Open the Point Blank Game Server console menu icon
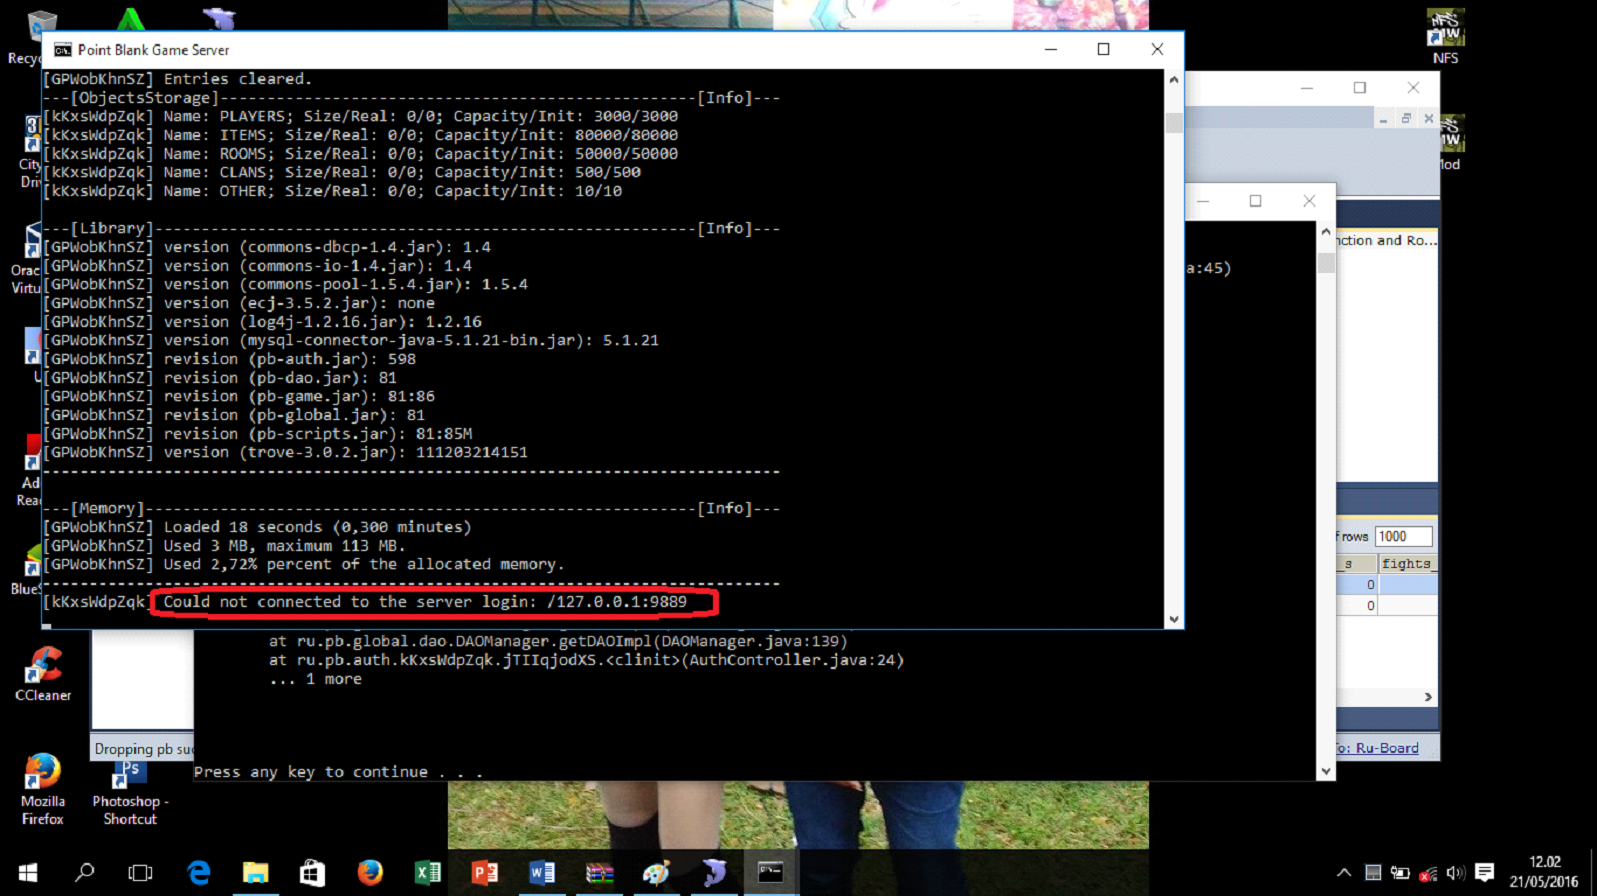Viewport: 1597px width, 896px height. point(63,50)
